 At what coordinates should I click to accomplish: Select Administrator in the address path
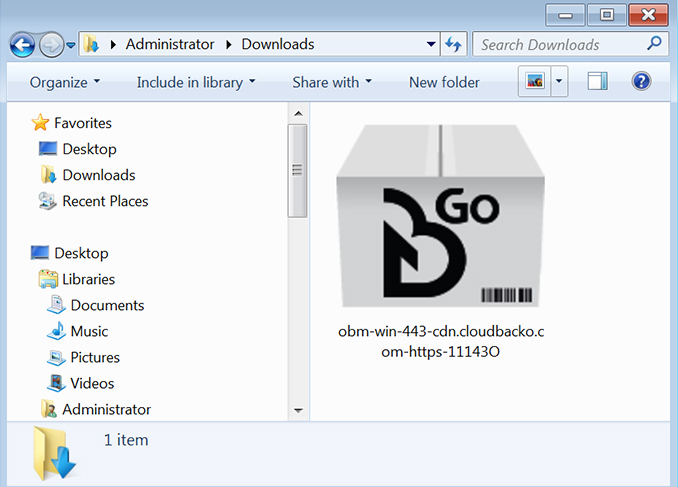click(x=170, y=44)
